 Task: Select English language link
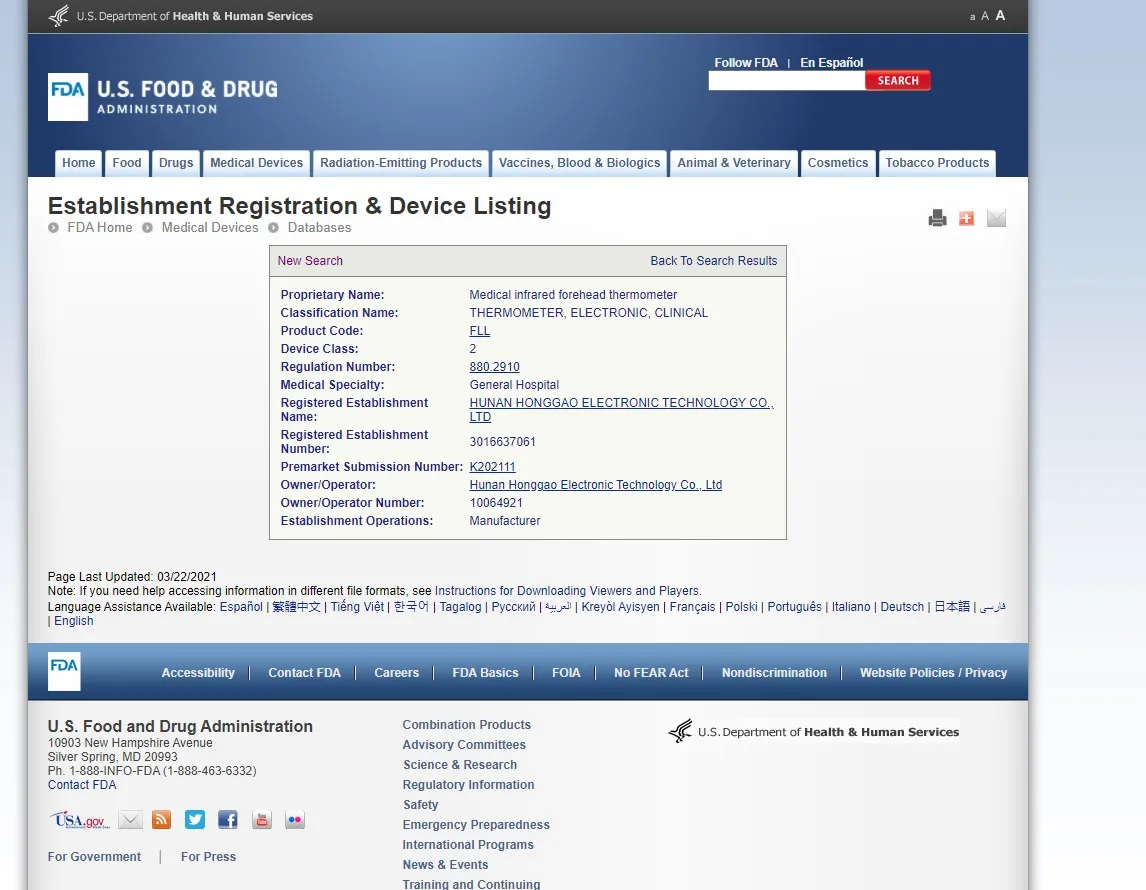click(x=74, y=621)
